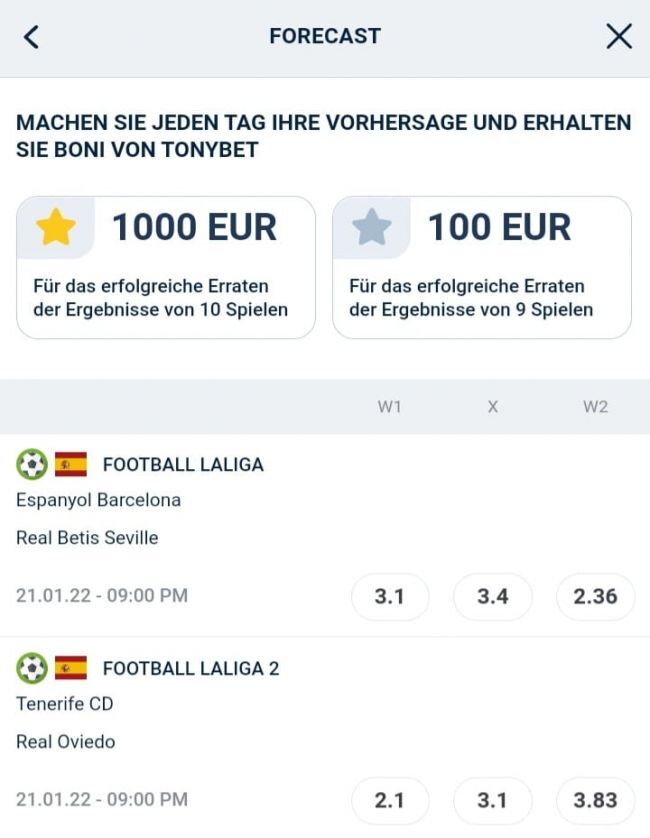Viewport: 650px width, 838px height.
Task: Open the 1000 EUR bonus card
Action: pos(166,267)
